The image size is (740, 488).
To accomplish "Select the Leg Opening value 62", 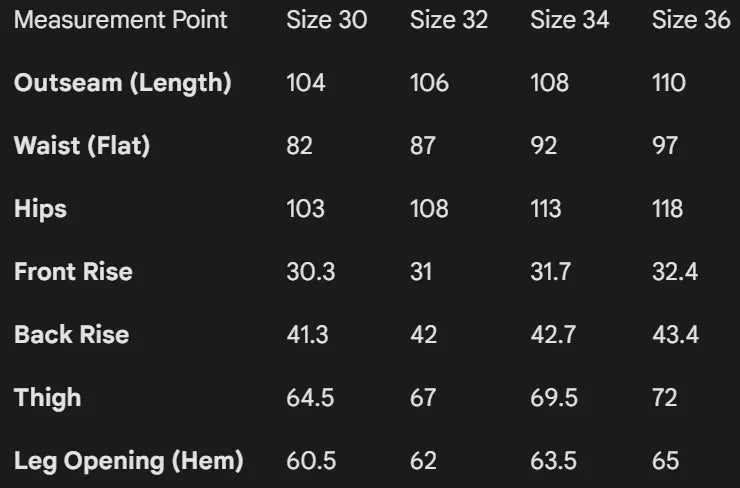I will pyautogui.click(x=423, y=461).
